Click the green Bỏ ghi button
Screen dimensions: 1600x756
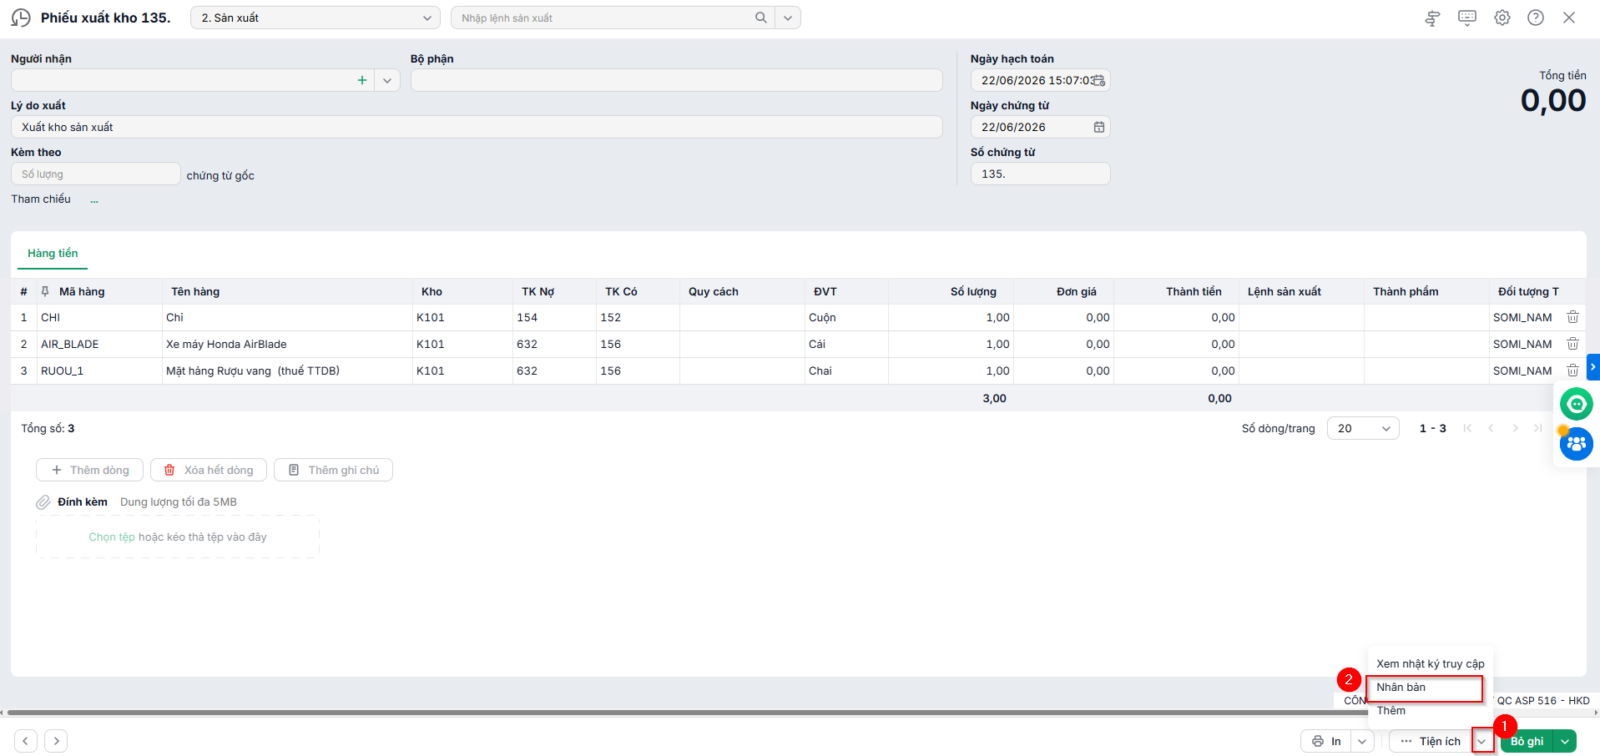1527,741
